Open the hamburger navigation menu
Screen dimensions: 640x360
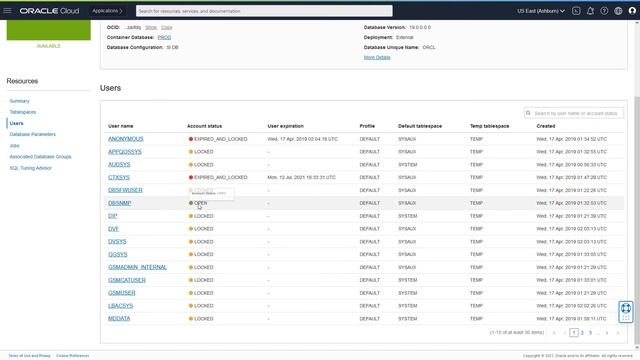point(7,11)
